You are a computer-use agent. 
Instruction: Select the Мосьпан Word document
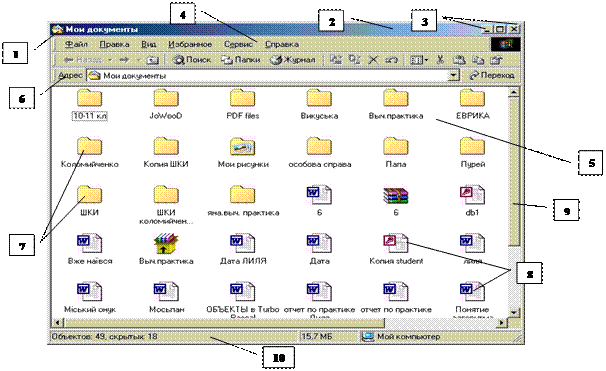coord(166,298)
